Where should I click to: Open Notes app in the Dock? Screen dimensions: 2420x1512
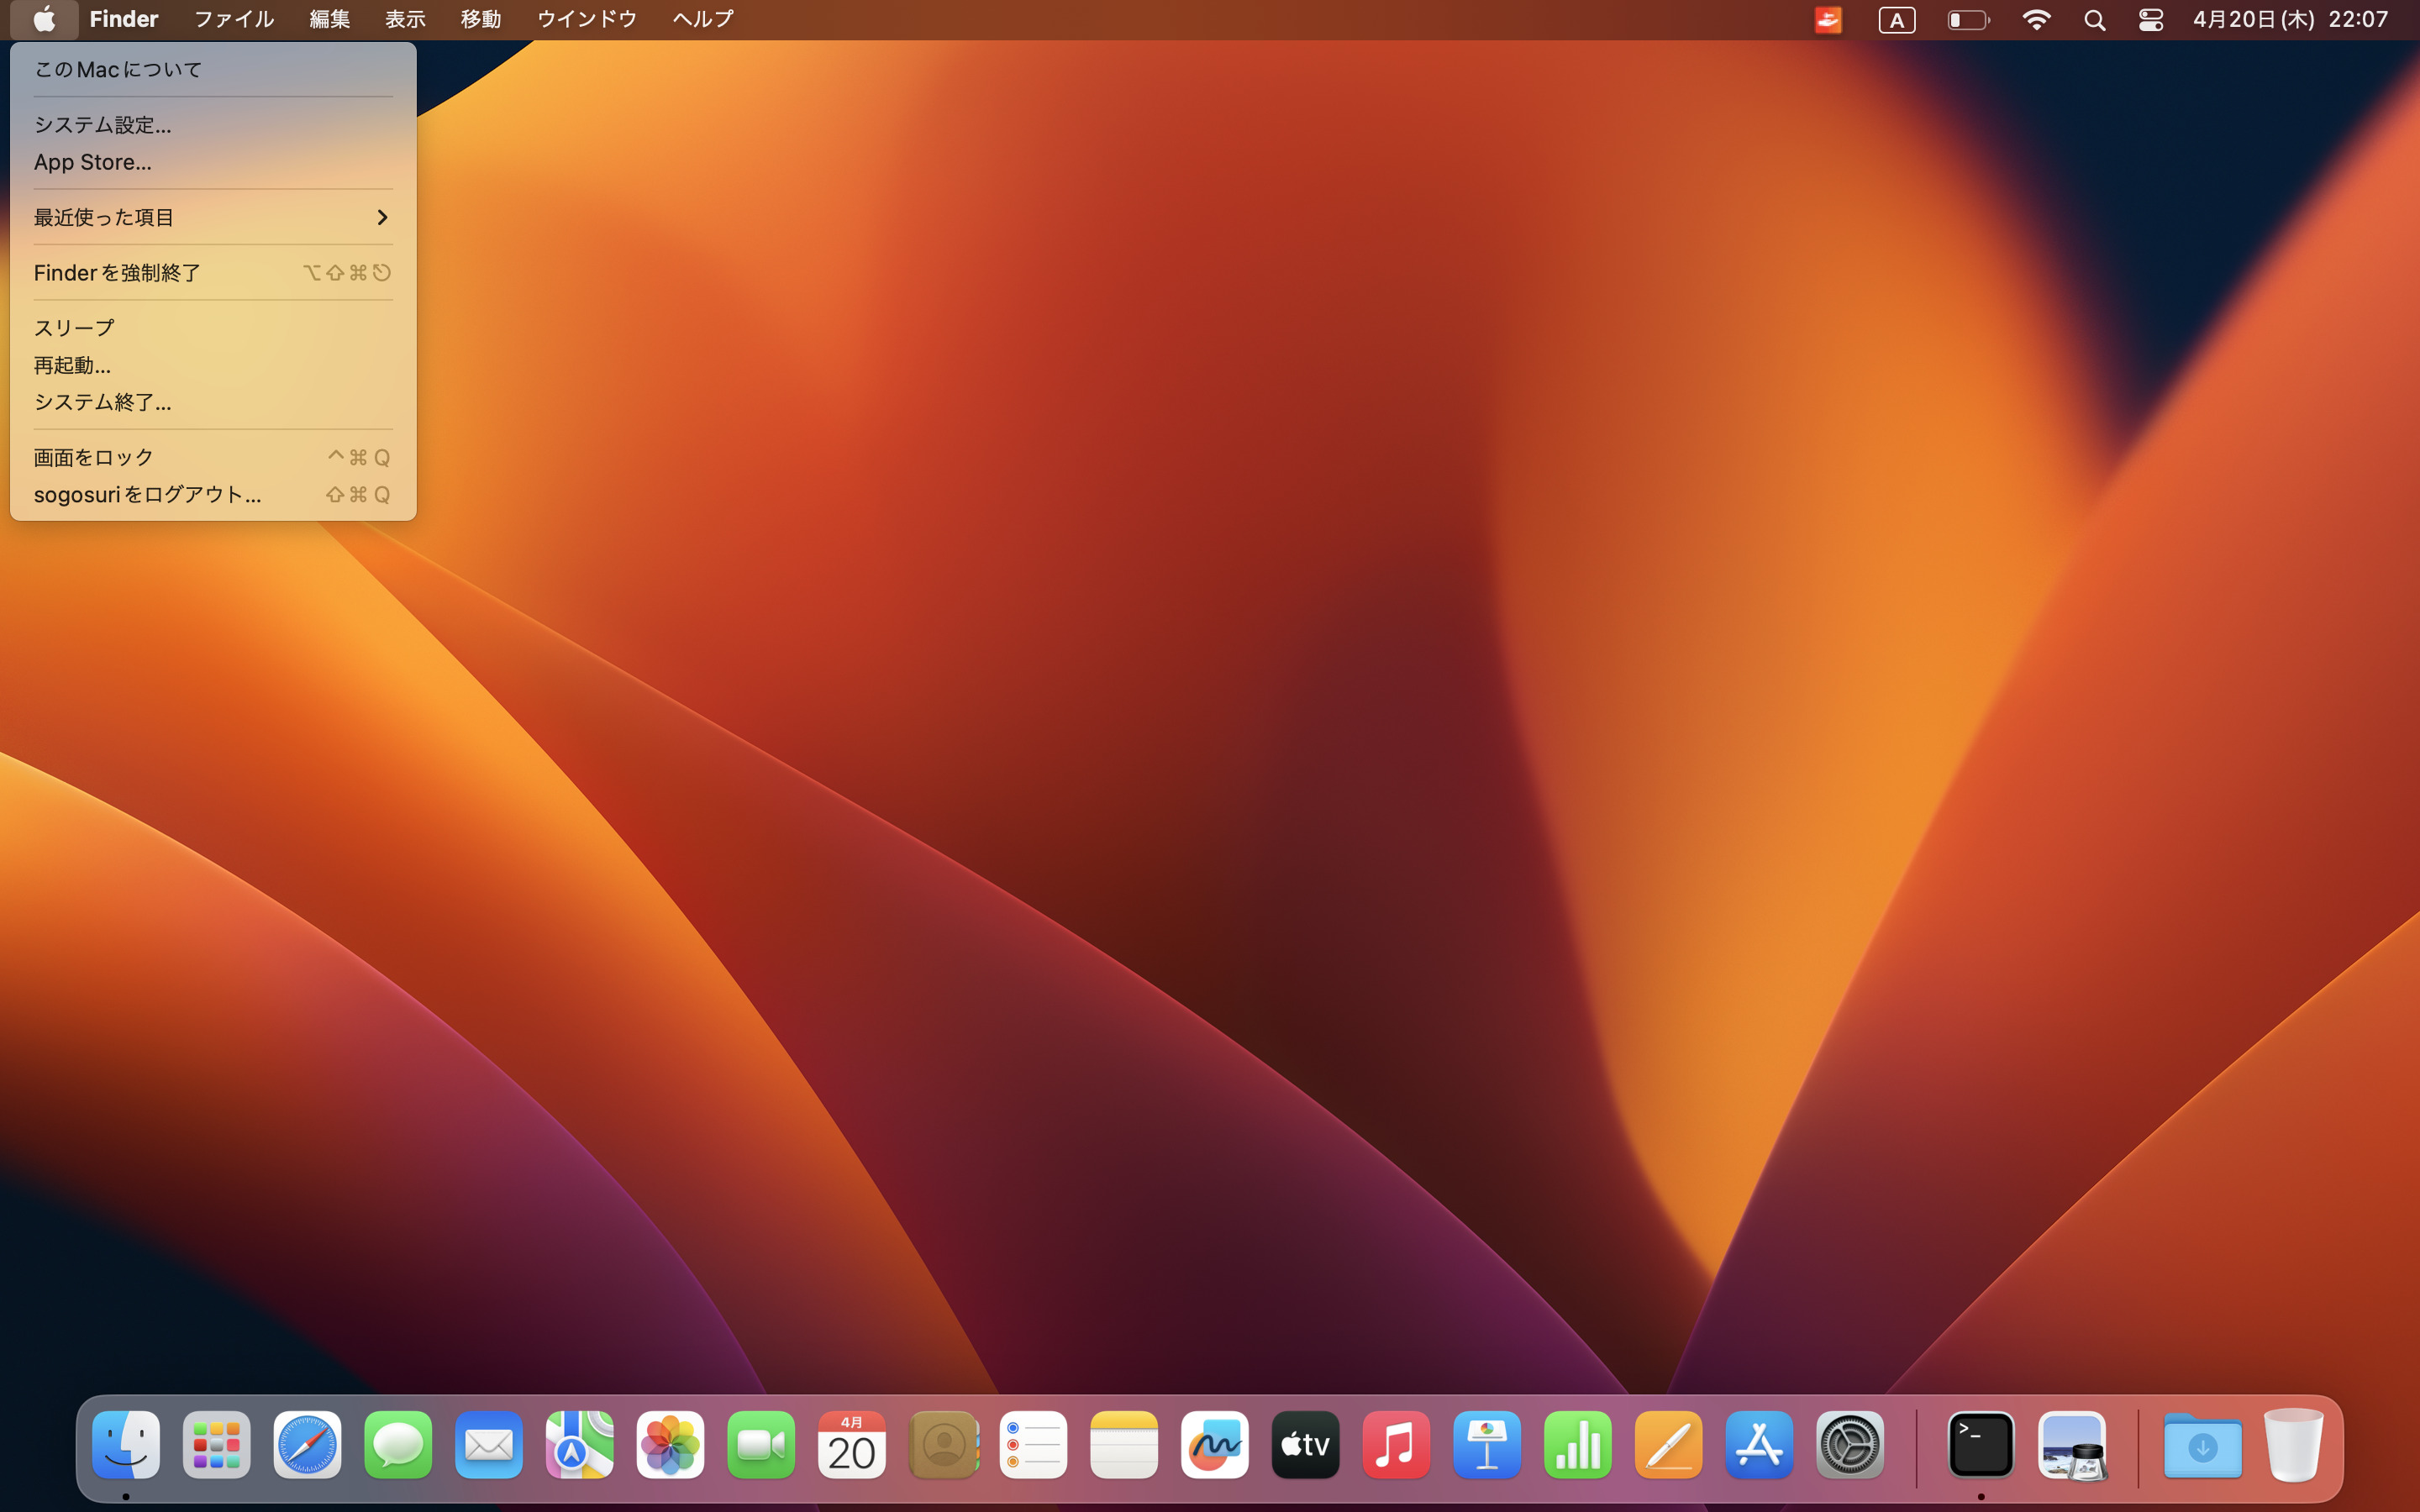click(x=1124, y=1445)
